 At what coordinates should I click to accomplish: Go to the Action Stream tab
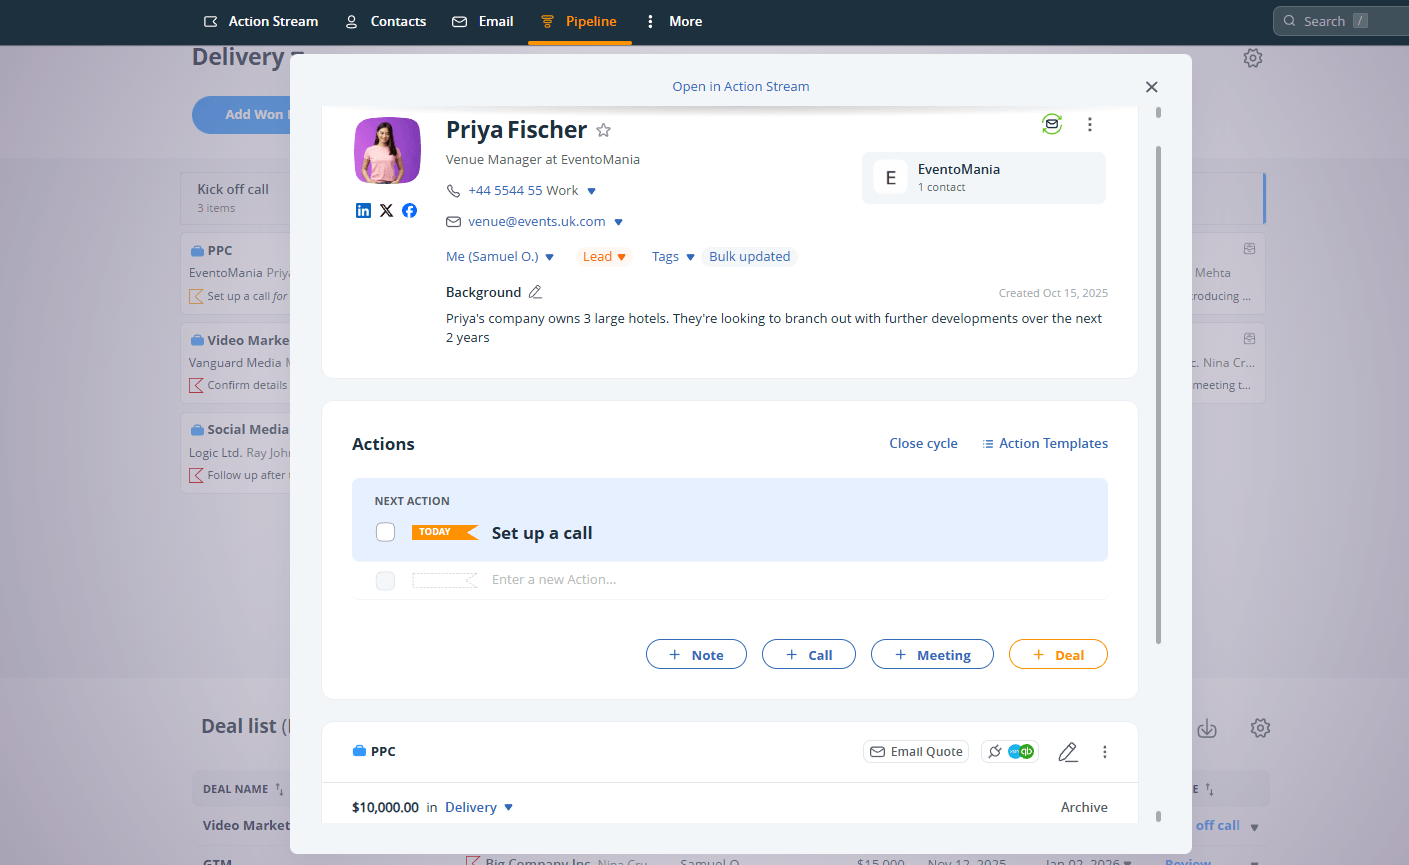pyautogui.click(x=261, y=21)
